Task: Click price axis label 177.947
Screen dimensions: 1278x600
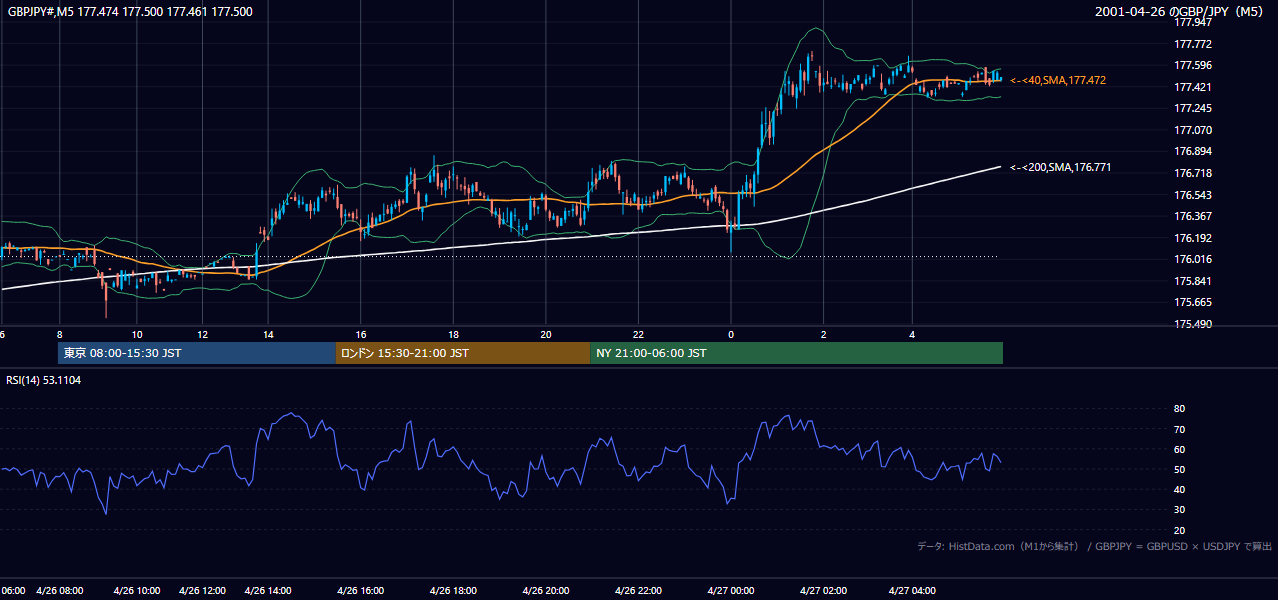Action: pos(1193,22)
